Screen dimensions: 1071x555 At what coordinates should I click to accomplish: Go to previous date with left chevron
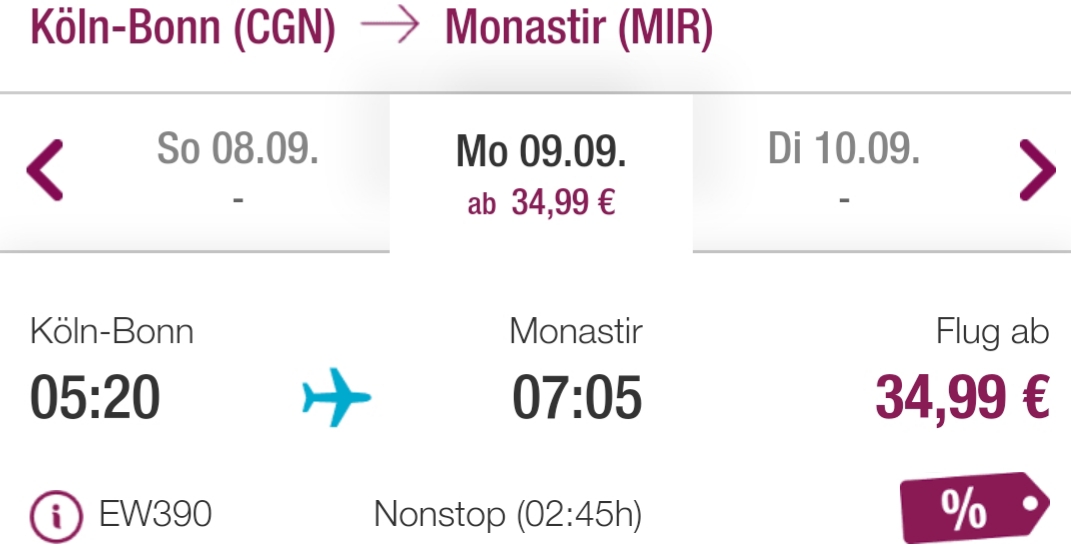[x=45, y=170]
